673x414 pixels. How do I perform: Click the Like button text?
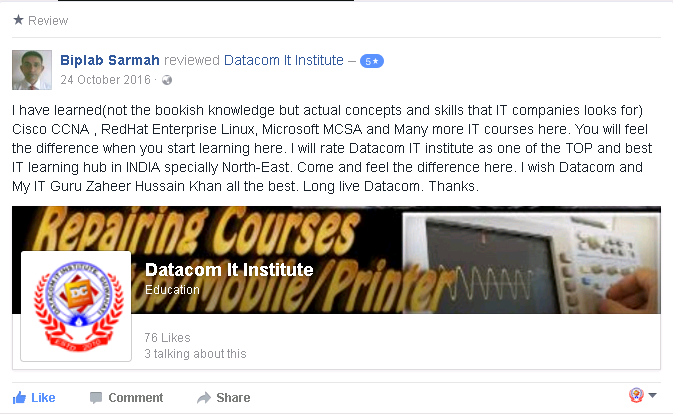[43, 398]
